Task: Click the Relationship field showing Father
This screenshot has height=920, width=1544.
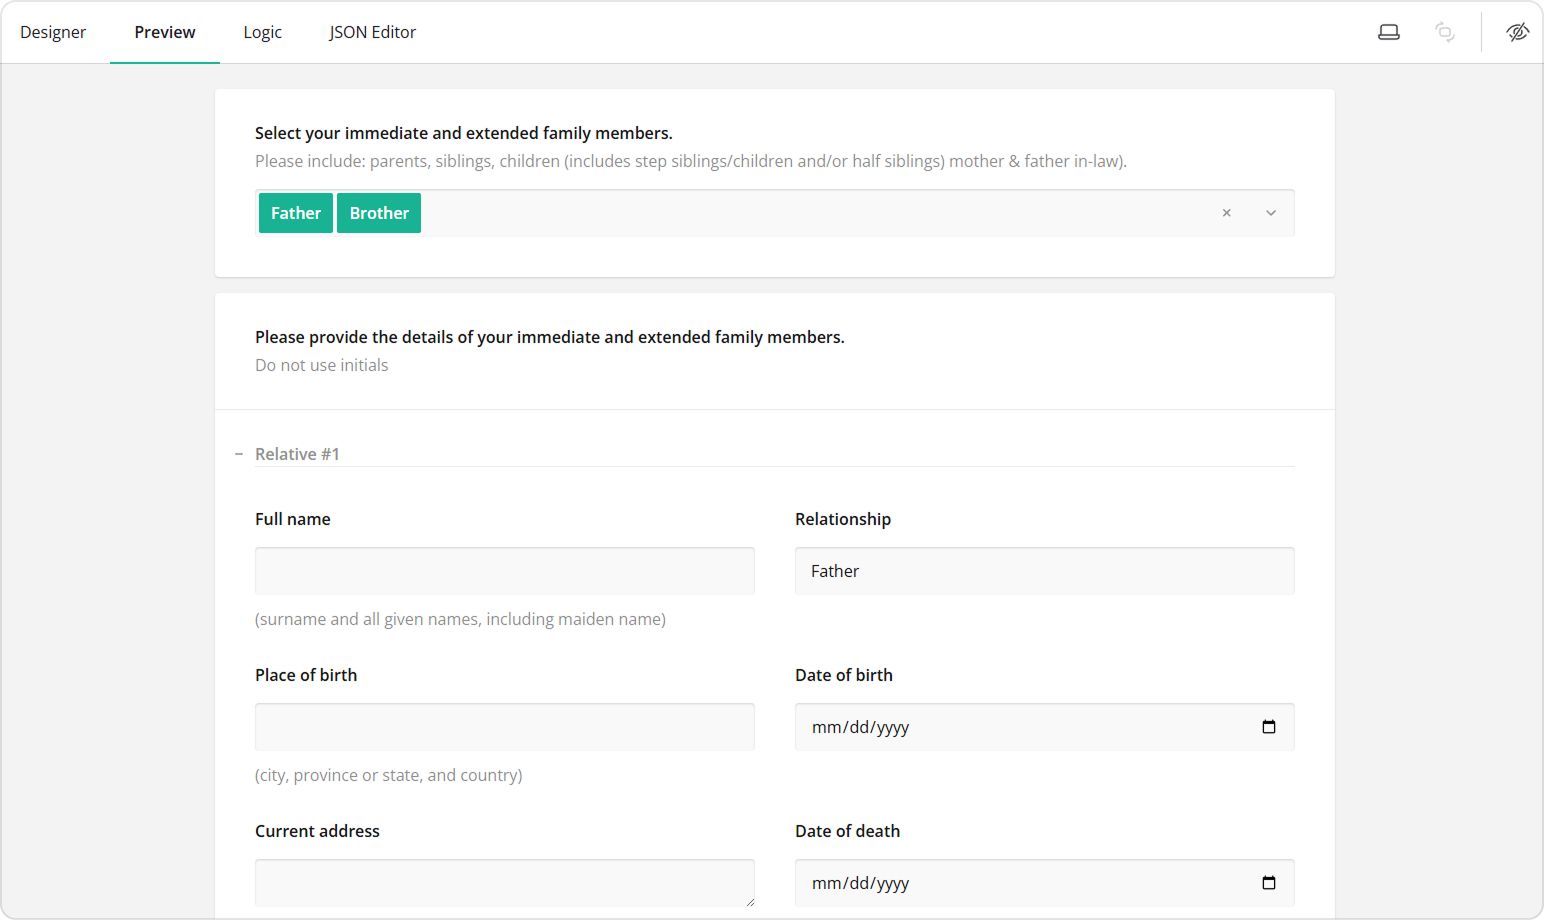Action: [x=1044, y=570]
